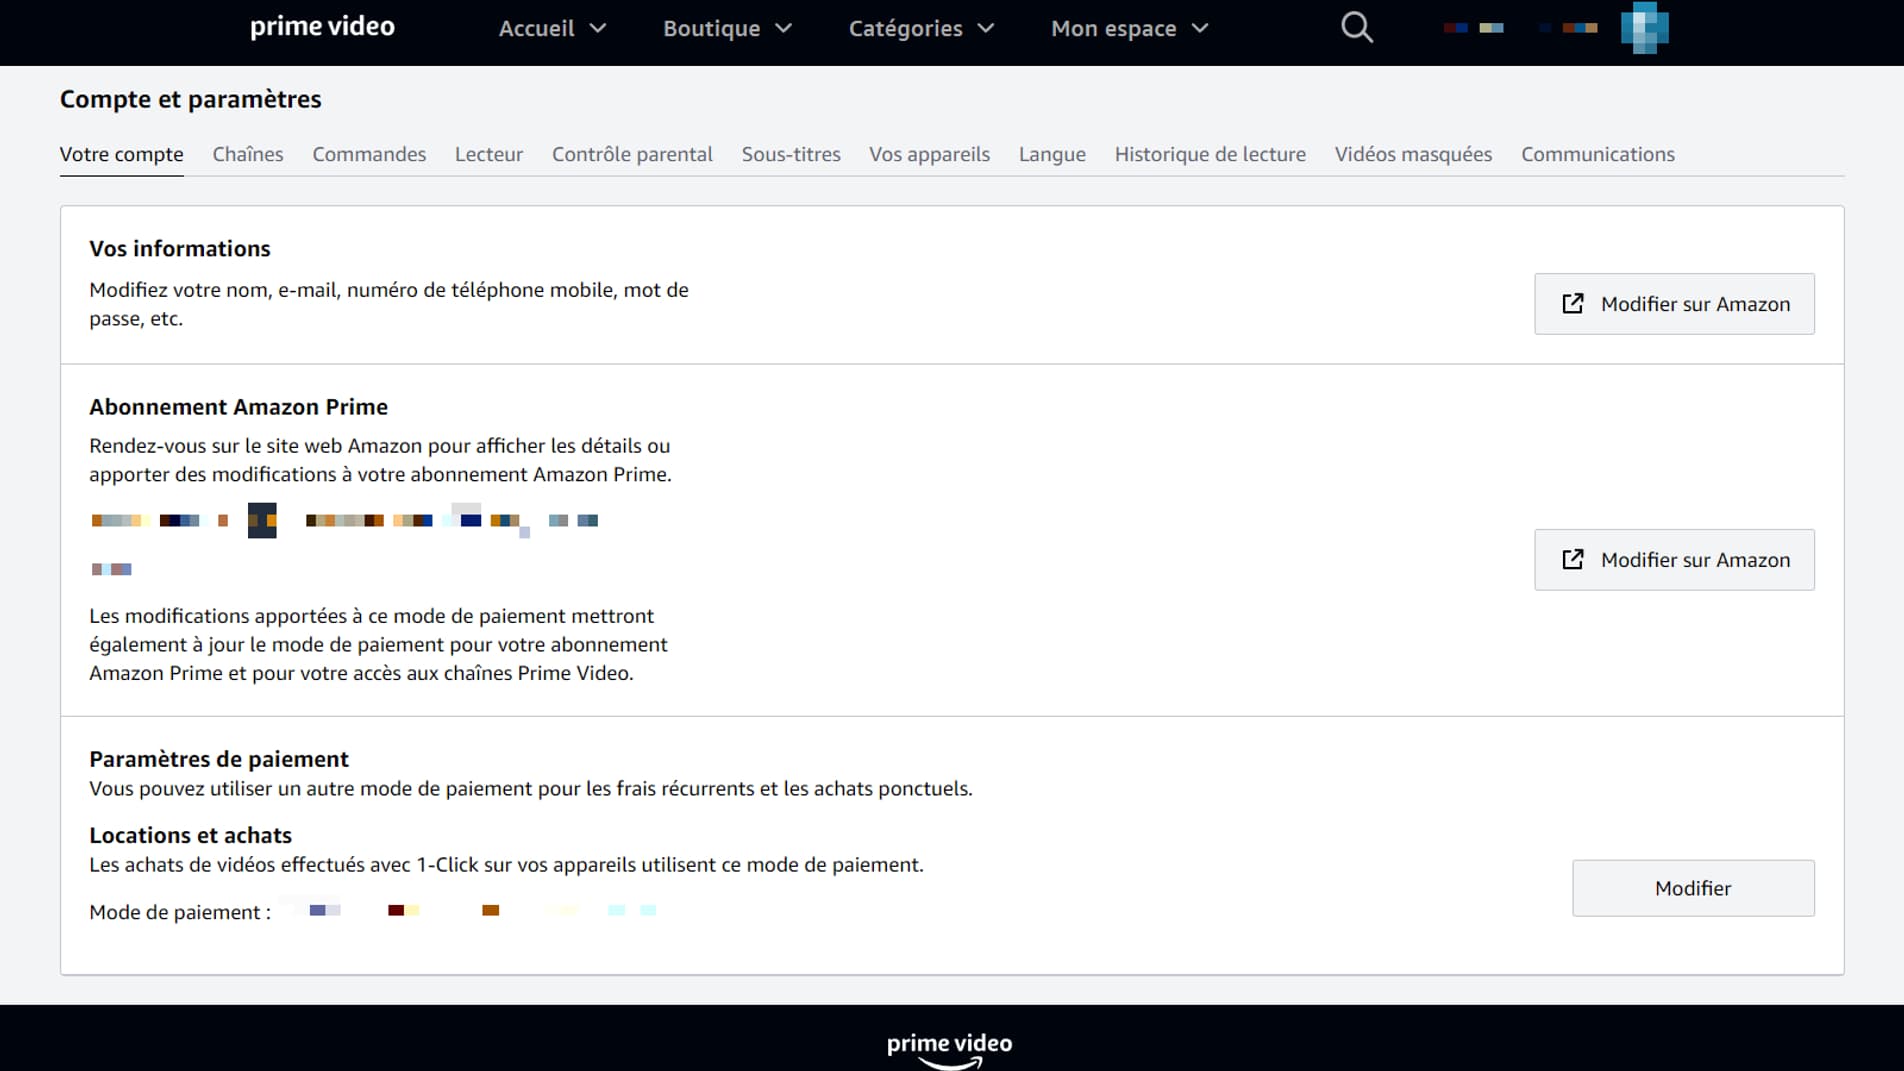Select the Votre compte tab
The width and height of the screenshot is (1904, 1071).
pos(121,154)
